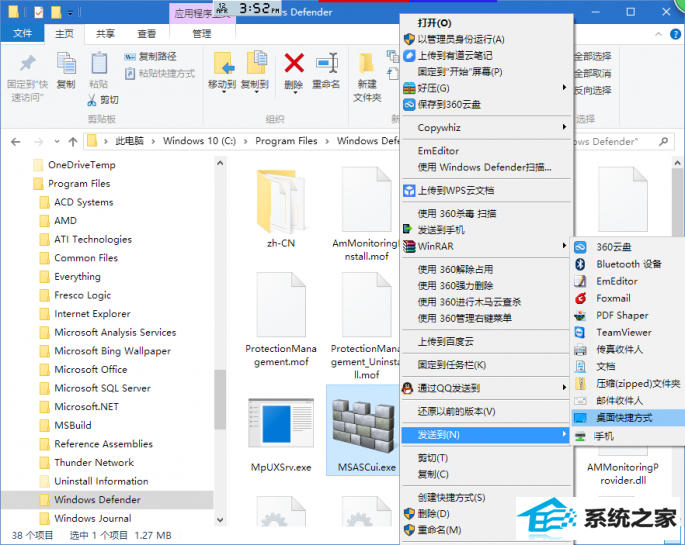Click 全部选择 select all button
The image size is (685, 545).
[x=592, y=56]
